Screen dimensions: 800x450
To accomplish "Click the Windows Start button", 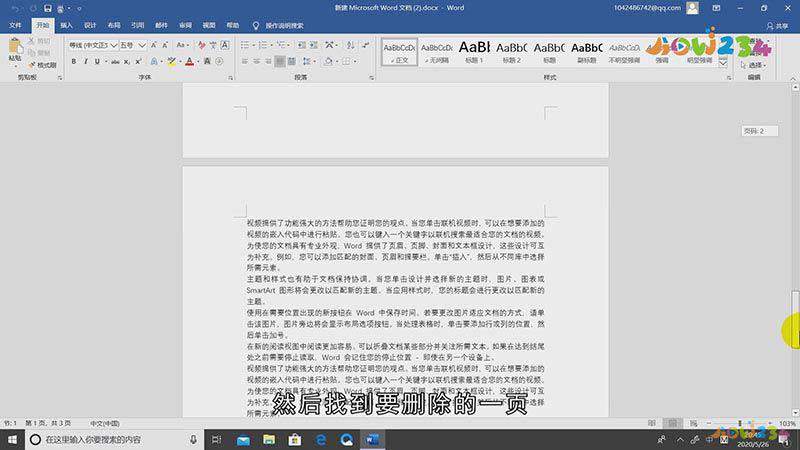I will (12, 439).
